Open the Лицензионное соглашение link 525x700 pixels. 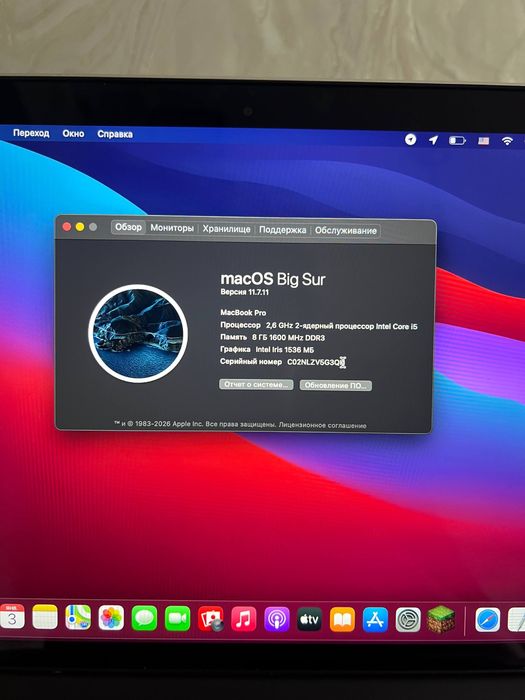click(x=322, y=425)
